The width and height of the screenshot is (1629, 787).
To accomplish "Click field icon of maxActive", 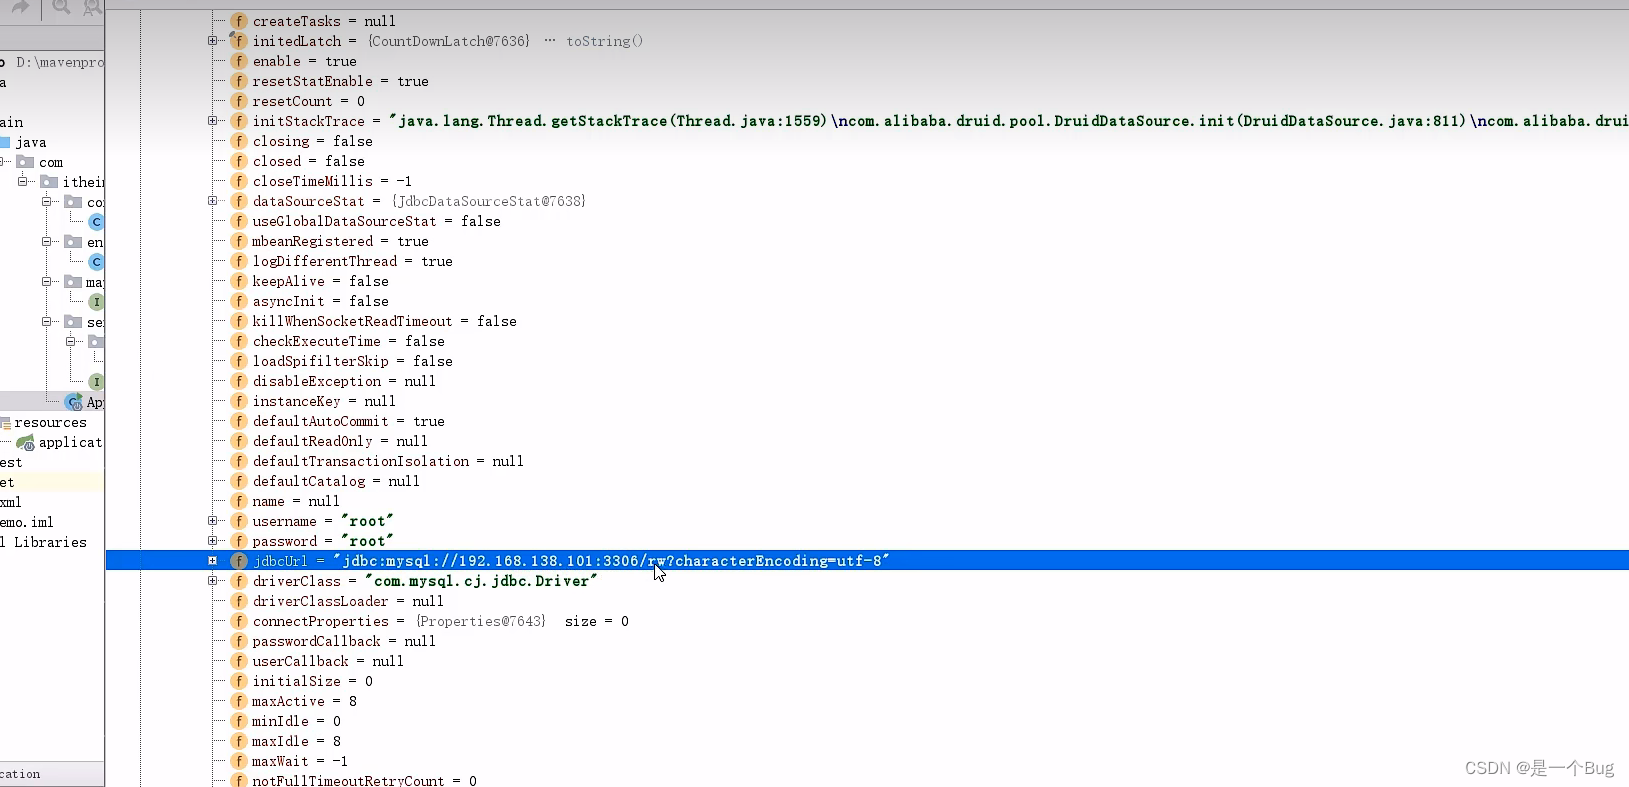I will tap(239, 701).
